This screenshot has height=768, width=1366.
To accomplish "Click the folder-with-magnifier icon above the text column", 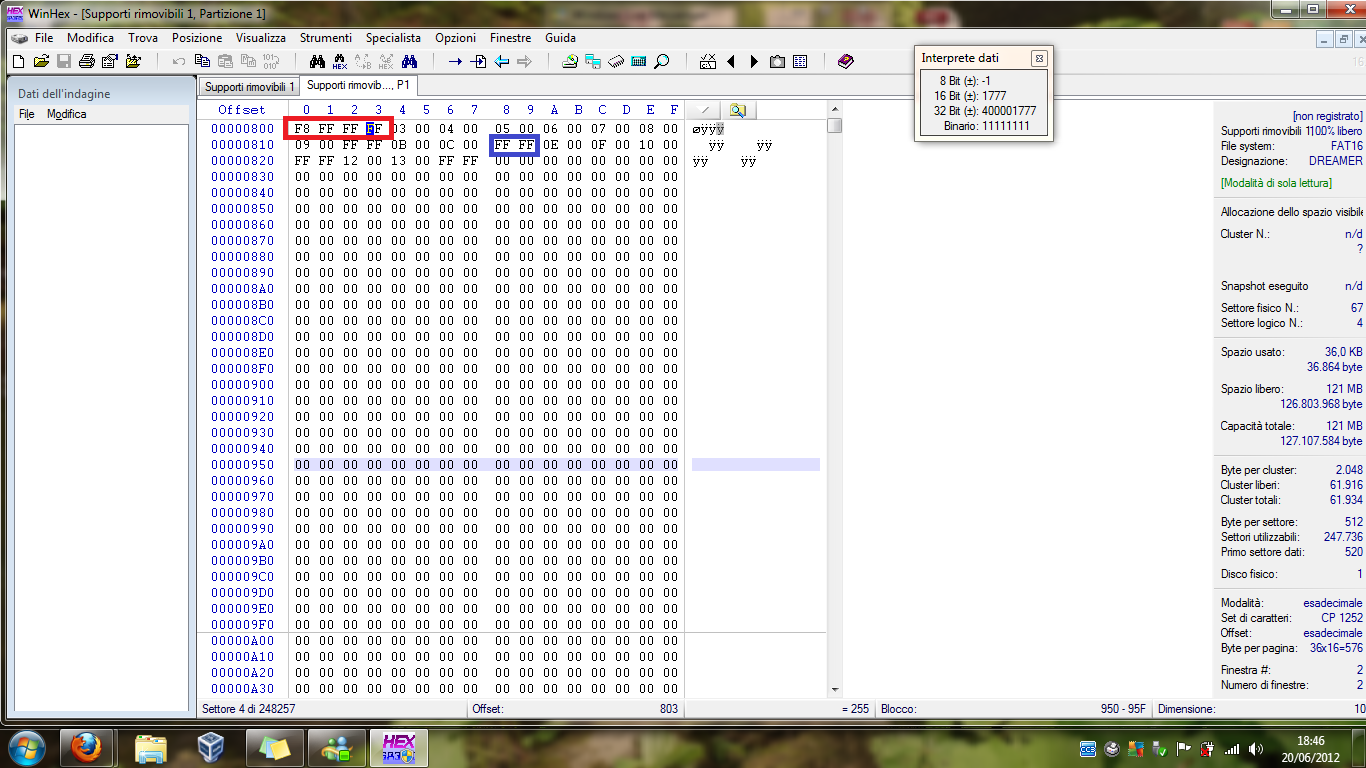I will click(738, 110).
